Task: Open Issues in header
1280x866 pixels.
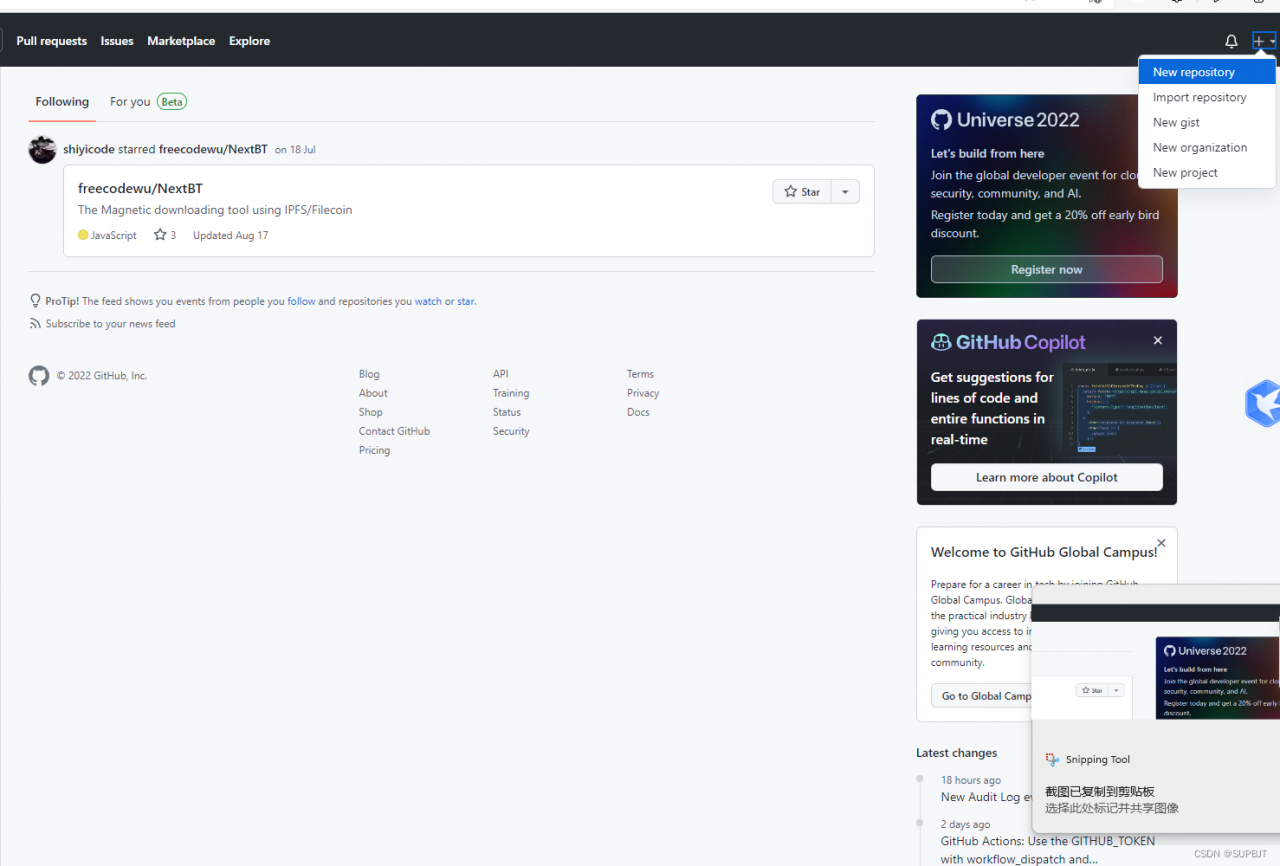Action: click(x=117, y=41)
